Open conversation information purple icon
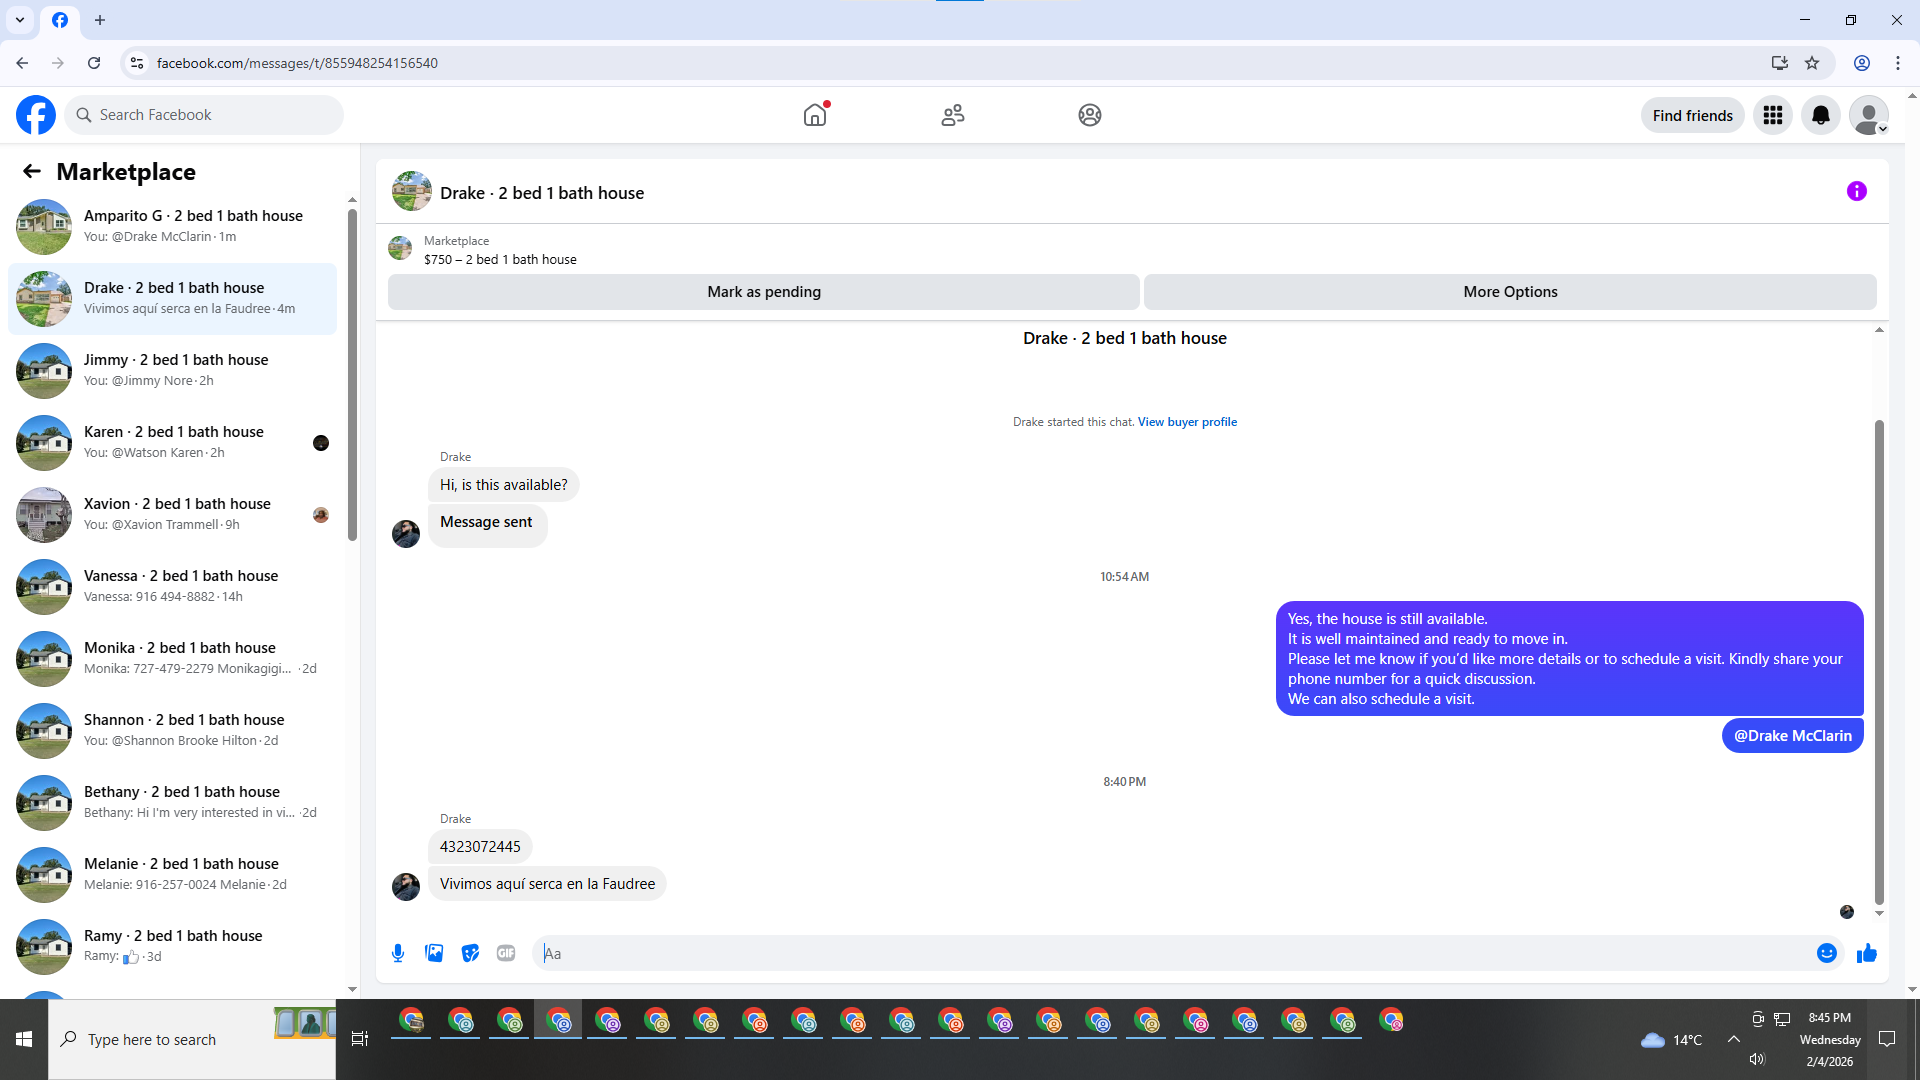Image resolution: width=1920 pixels, height=1080 pixels. [x=1856, y=191]
